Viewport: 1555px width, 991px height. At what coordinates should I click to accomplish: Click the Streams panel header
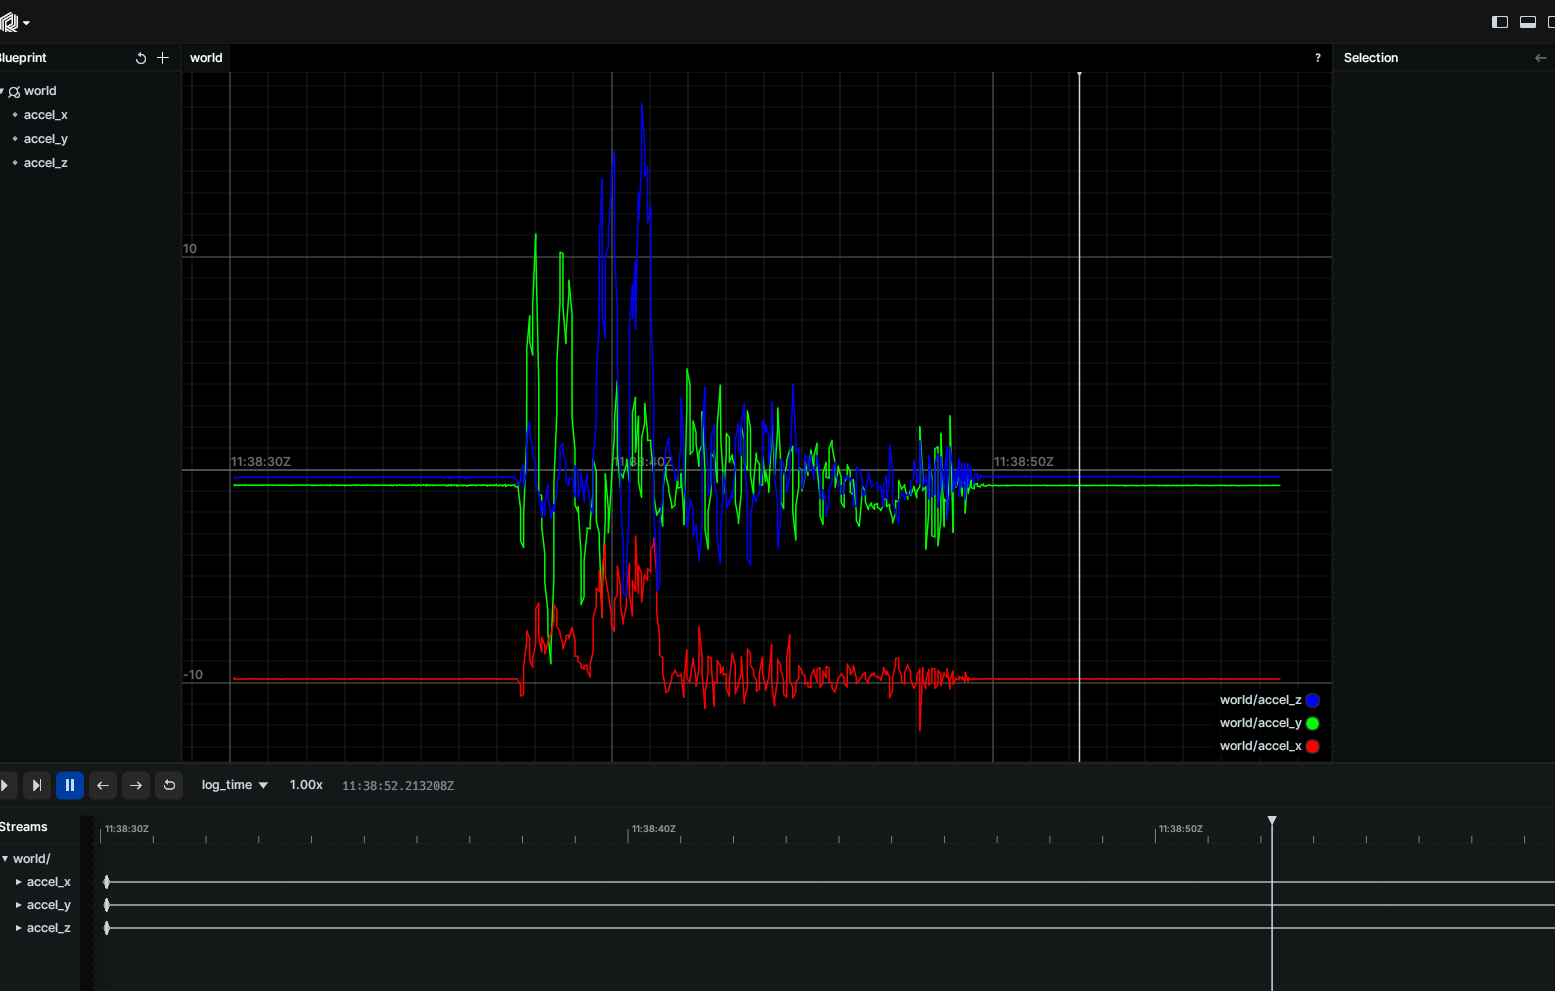point(24,827)
